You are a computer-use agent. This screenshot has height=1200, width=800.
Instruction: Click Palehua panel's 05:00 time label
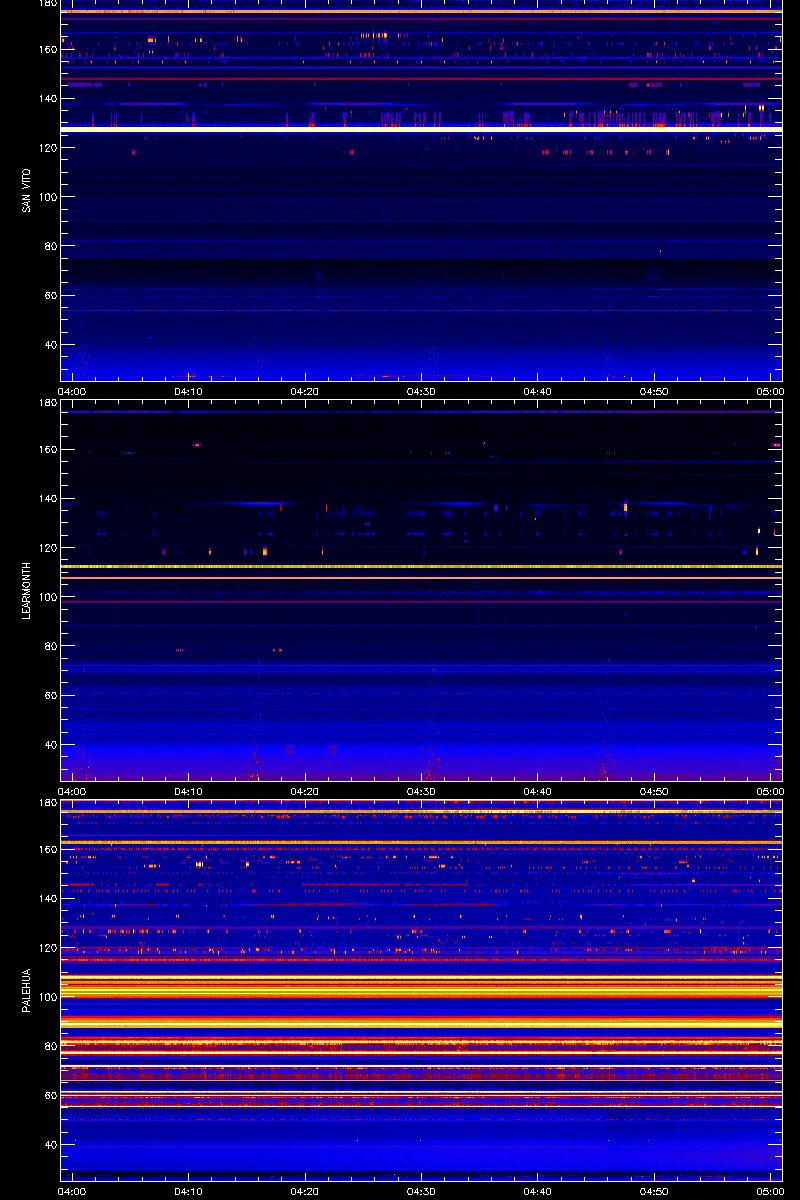click(769, 1191)
